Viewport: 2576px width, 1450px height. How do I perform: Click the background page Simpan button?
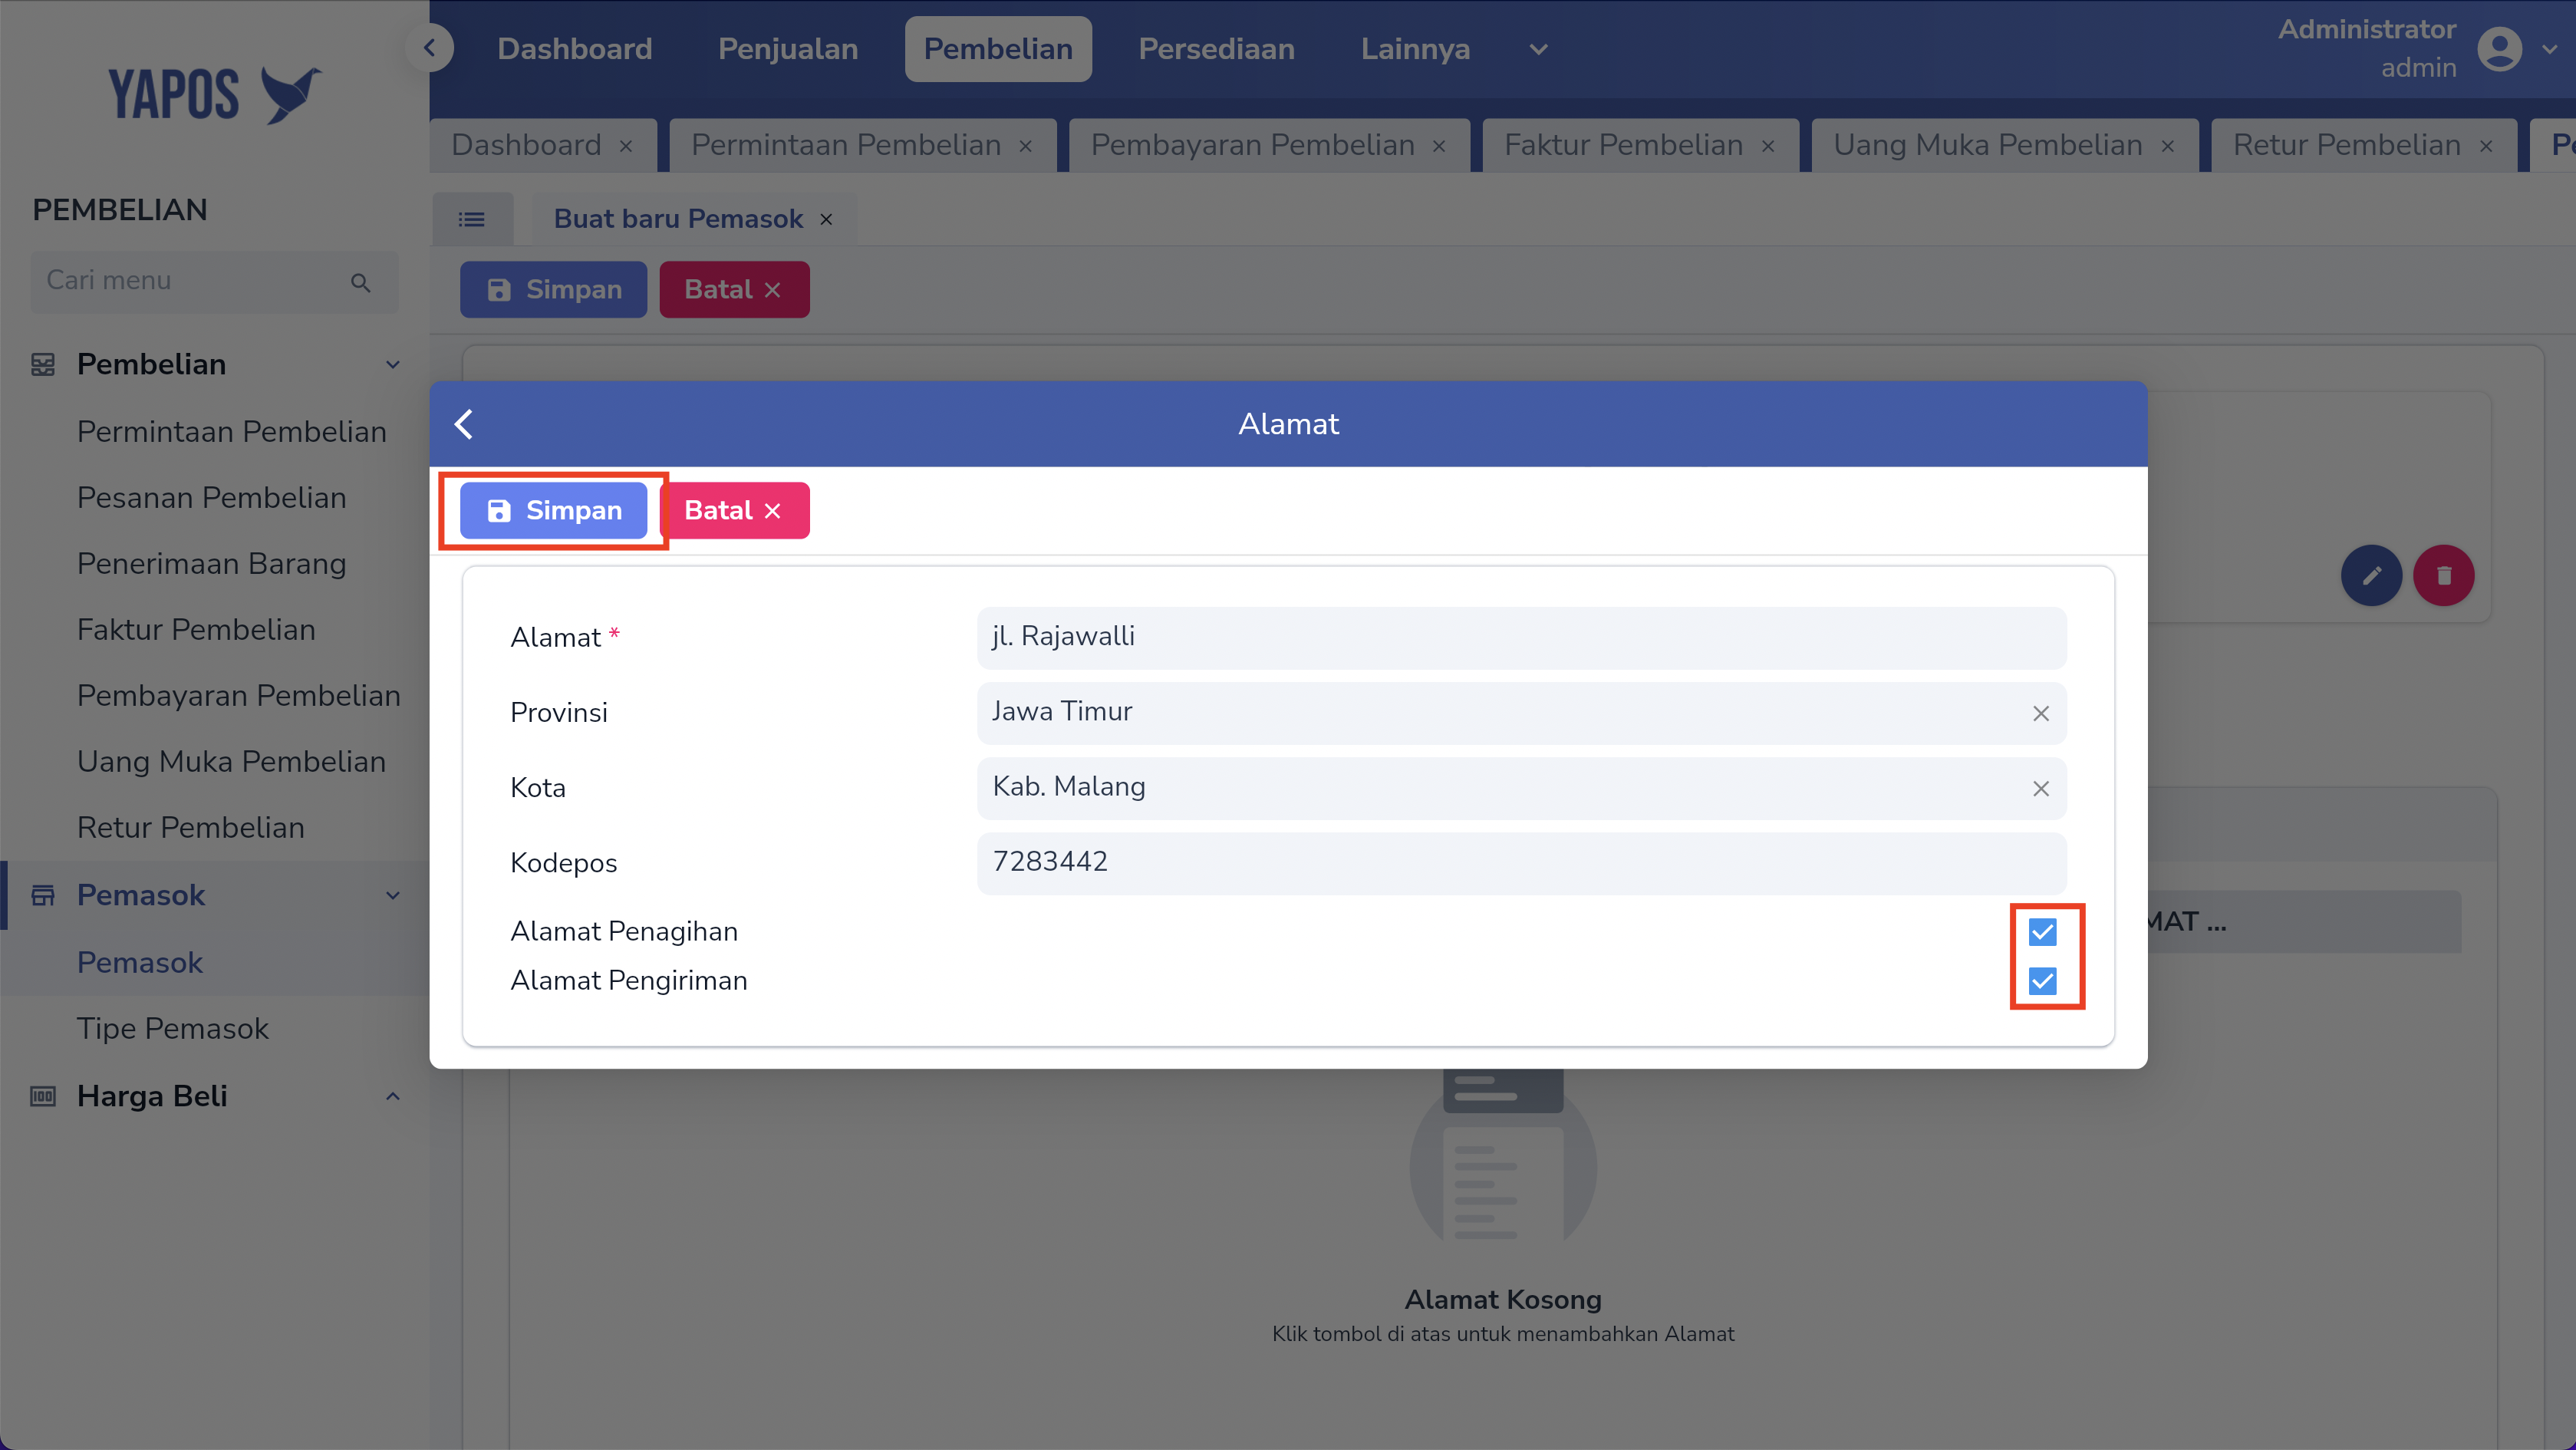tap(553, 290)
